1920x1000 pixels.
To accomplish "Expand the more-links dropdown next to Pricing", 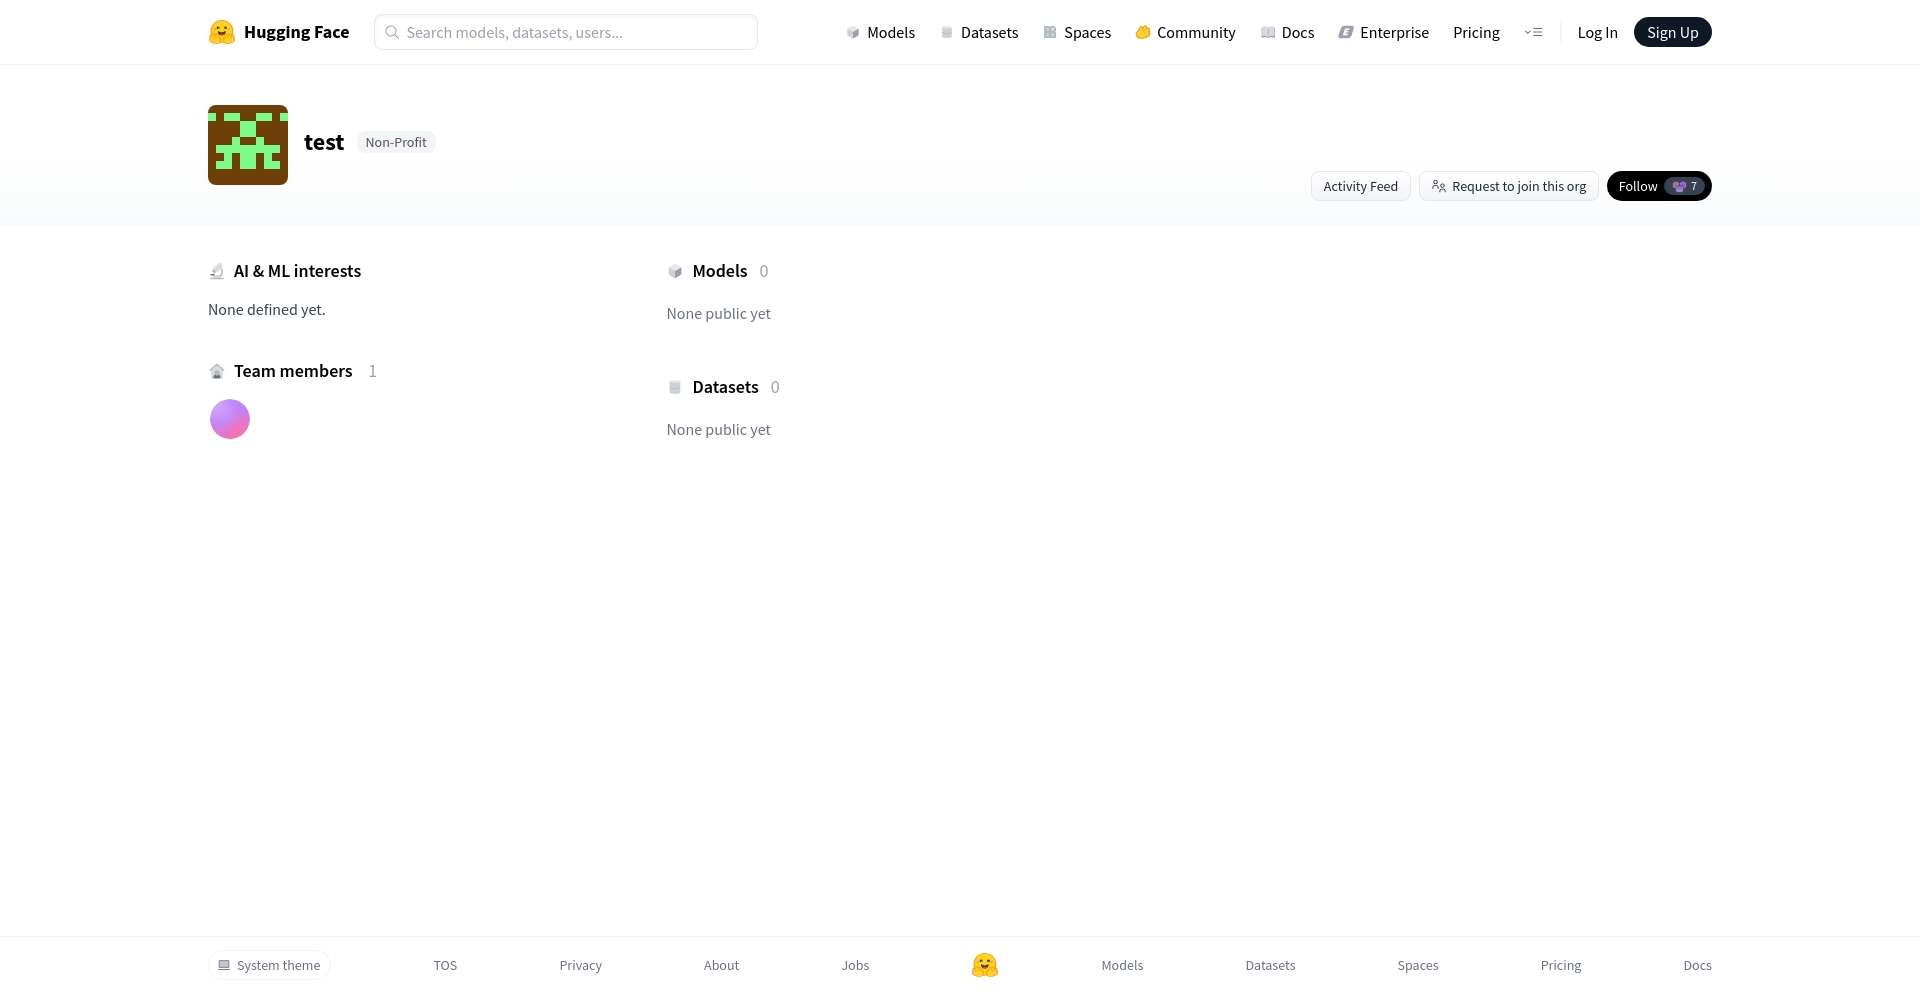I will (x=1533, y=32).
